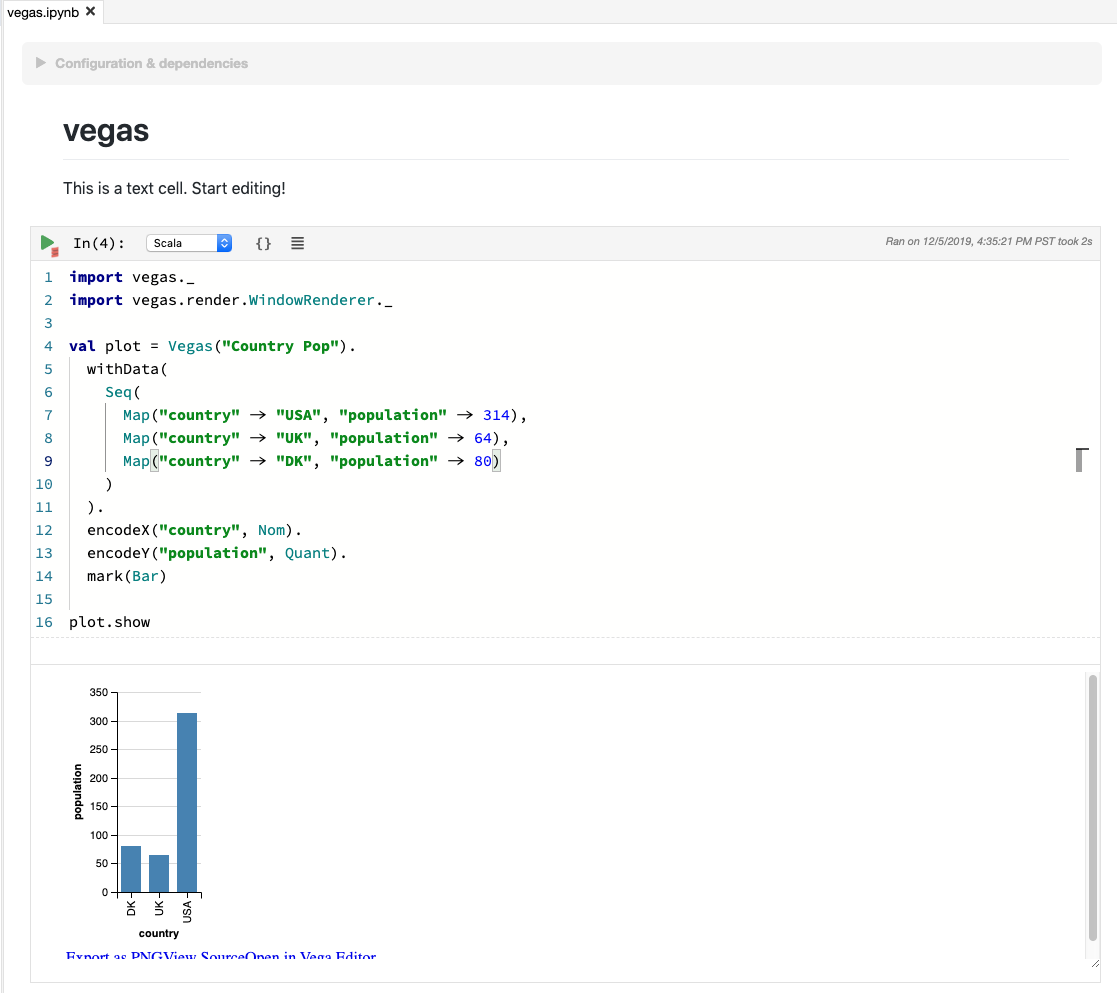
Task: Click the blue USA bar in the chart
Action: (188, 800)
